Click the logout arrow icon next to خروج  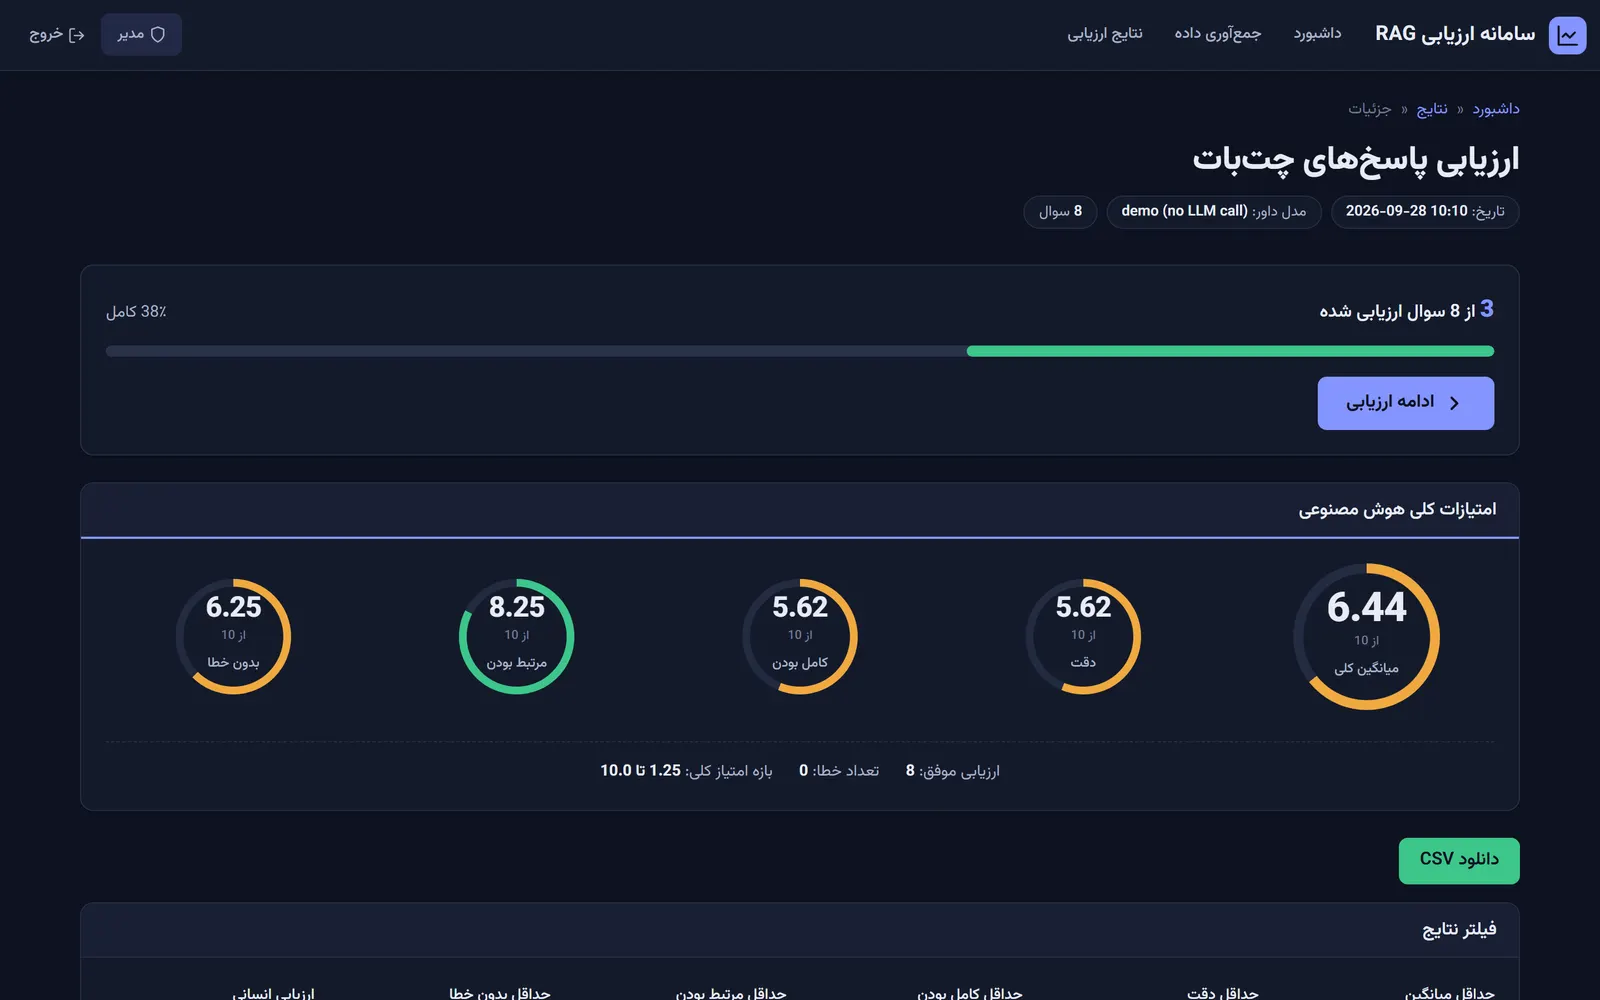77,35
